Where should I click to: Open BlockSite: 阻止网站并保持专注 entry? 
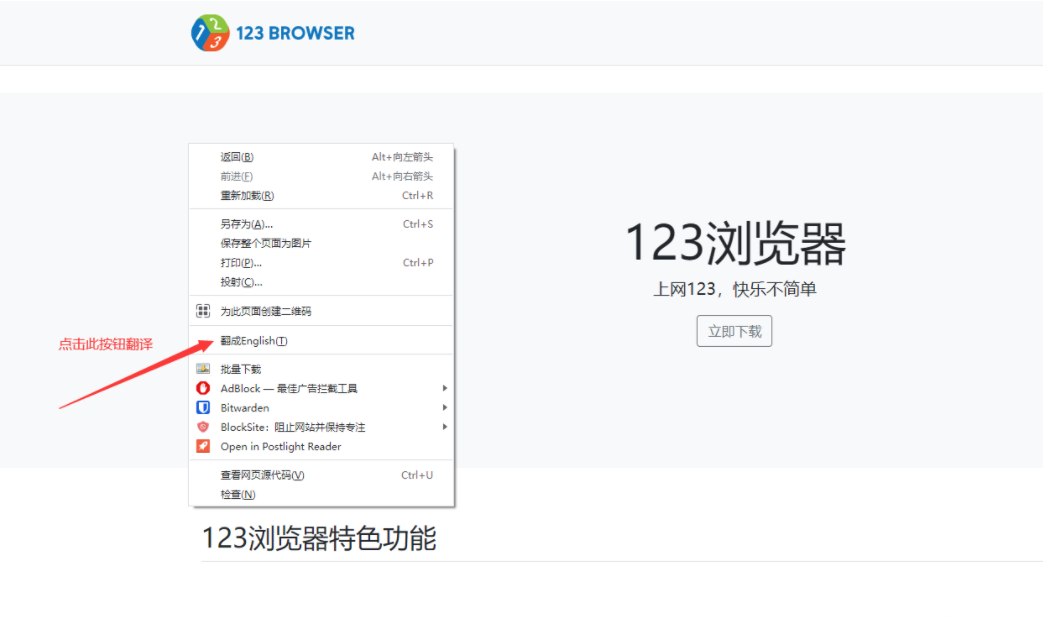(x=321, y=427)
